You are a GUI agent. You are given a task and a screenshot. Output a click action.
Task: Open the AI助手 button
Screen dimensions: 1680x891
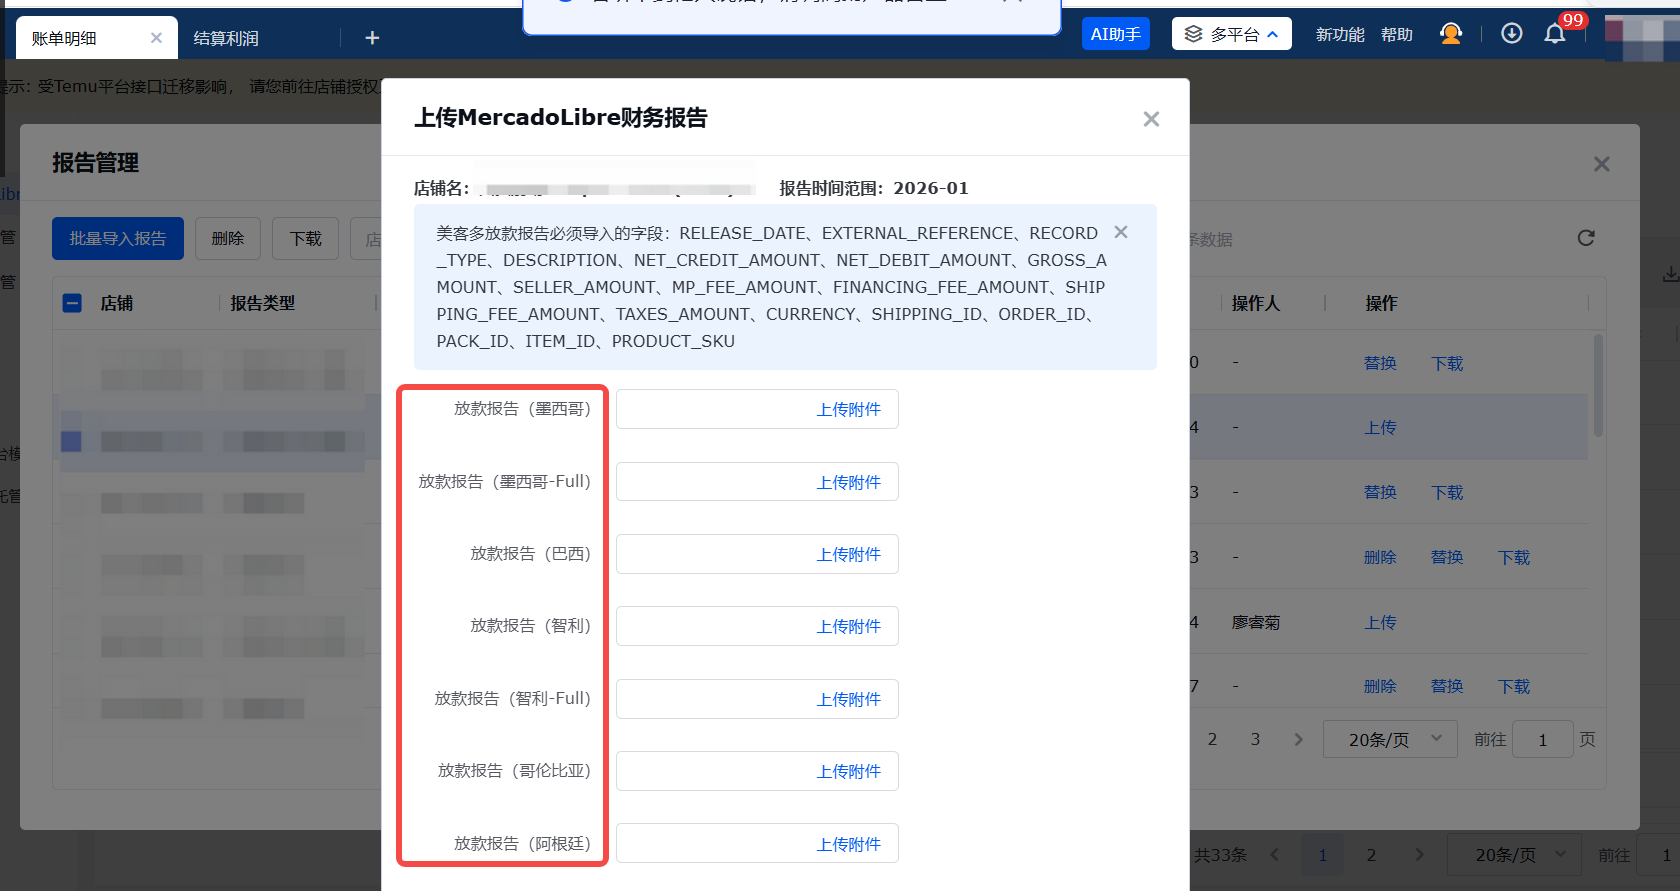click(1115, 34)
